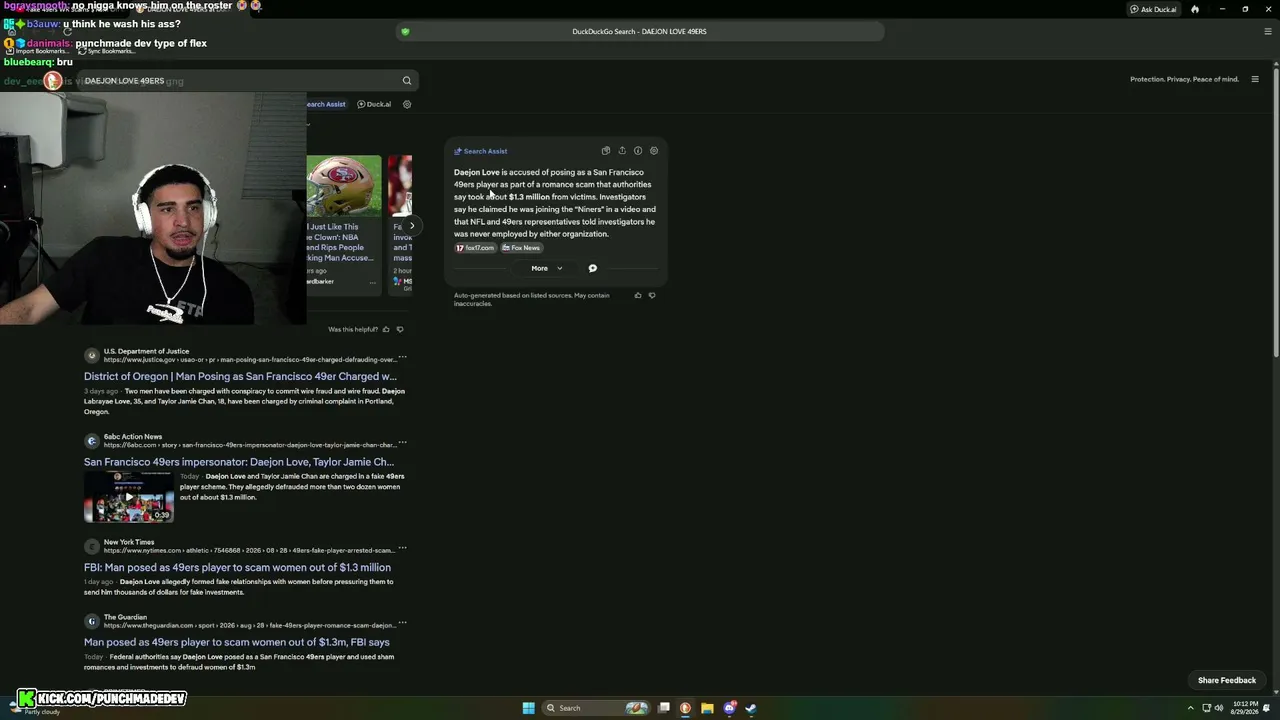This screenshot has width=1280, height=720.
Task: Play the 6abc video thumbnail
Action: [x=129, y=497]
